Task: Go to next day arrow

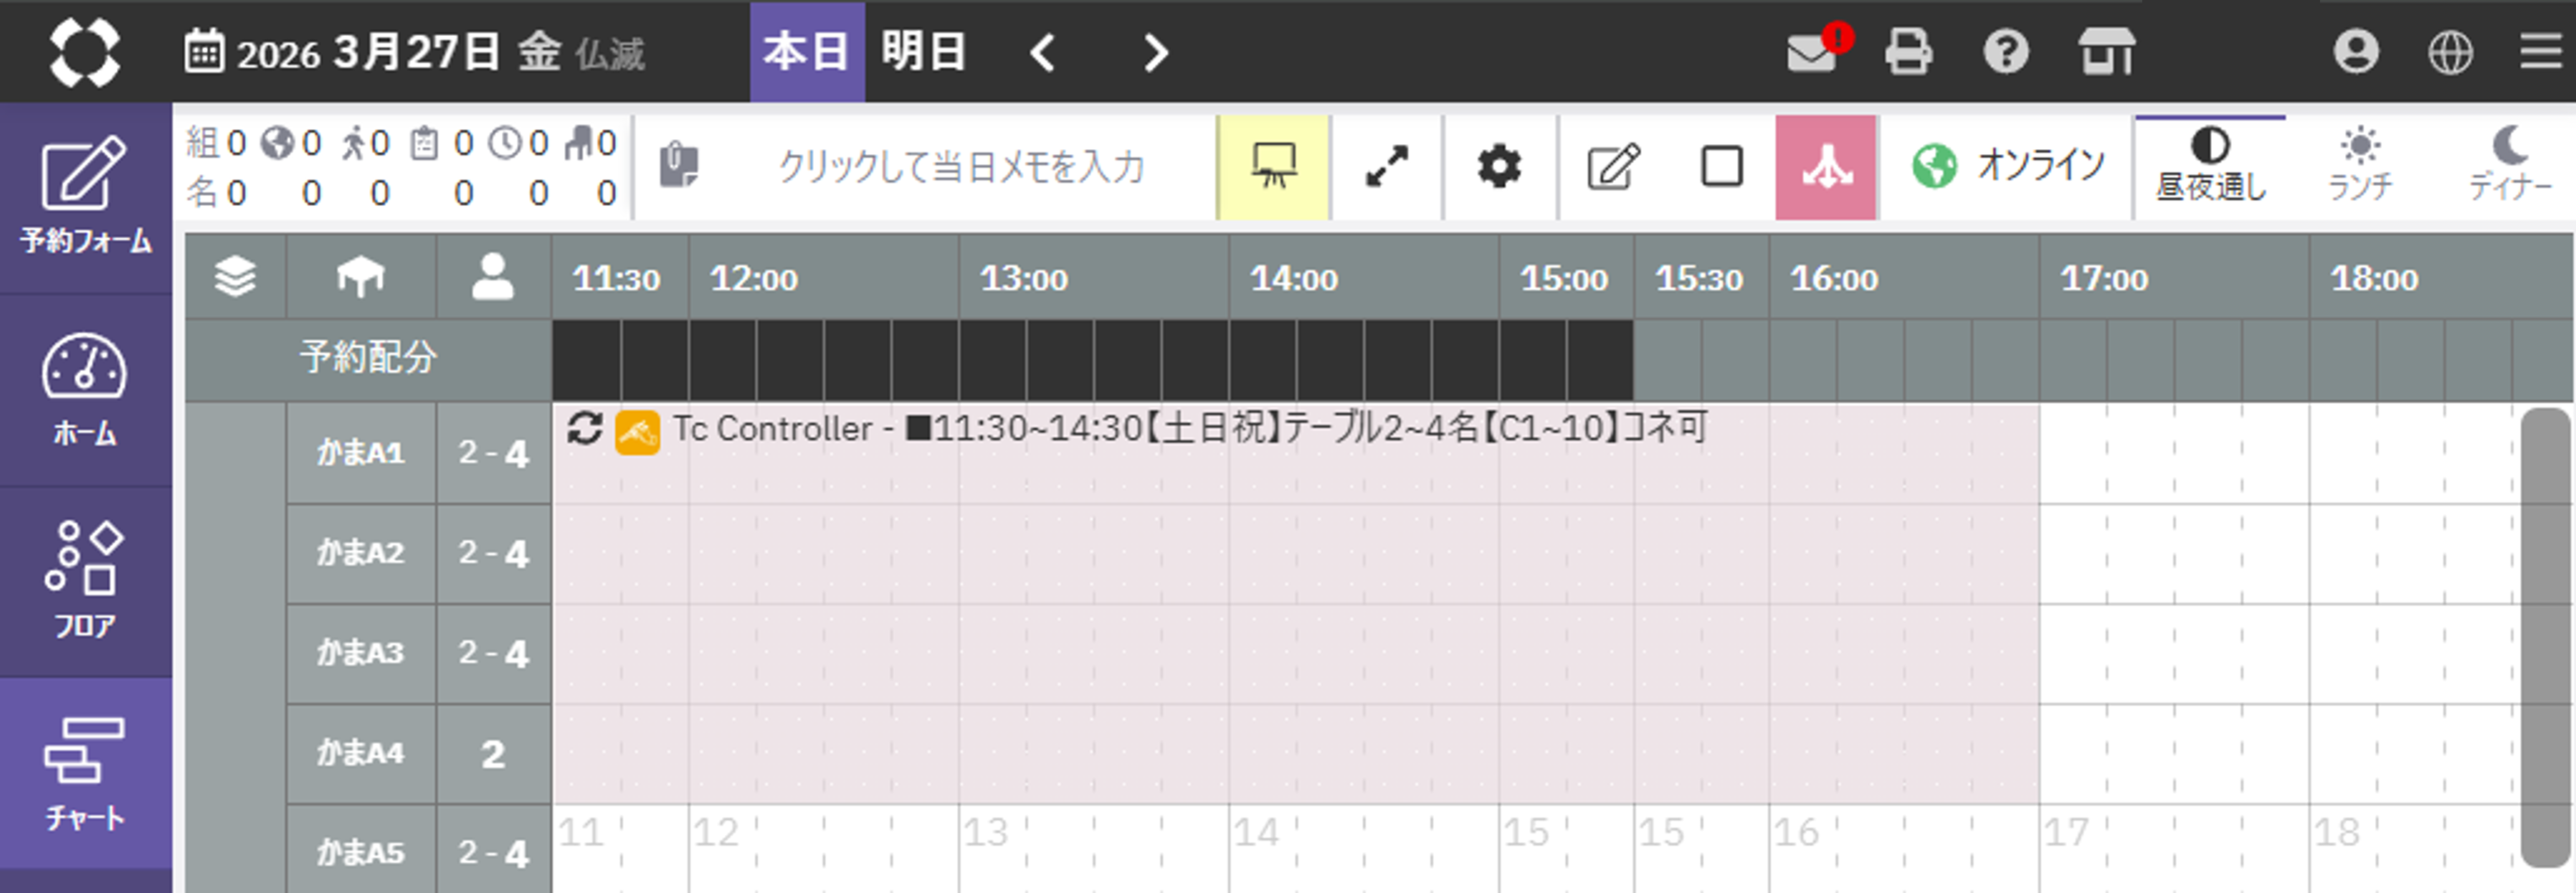Action: pos(1156,52)
